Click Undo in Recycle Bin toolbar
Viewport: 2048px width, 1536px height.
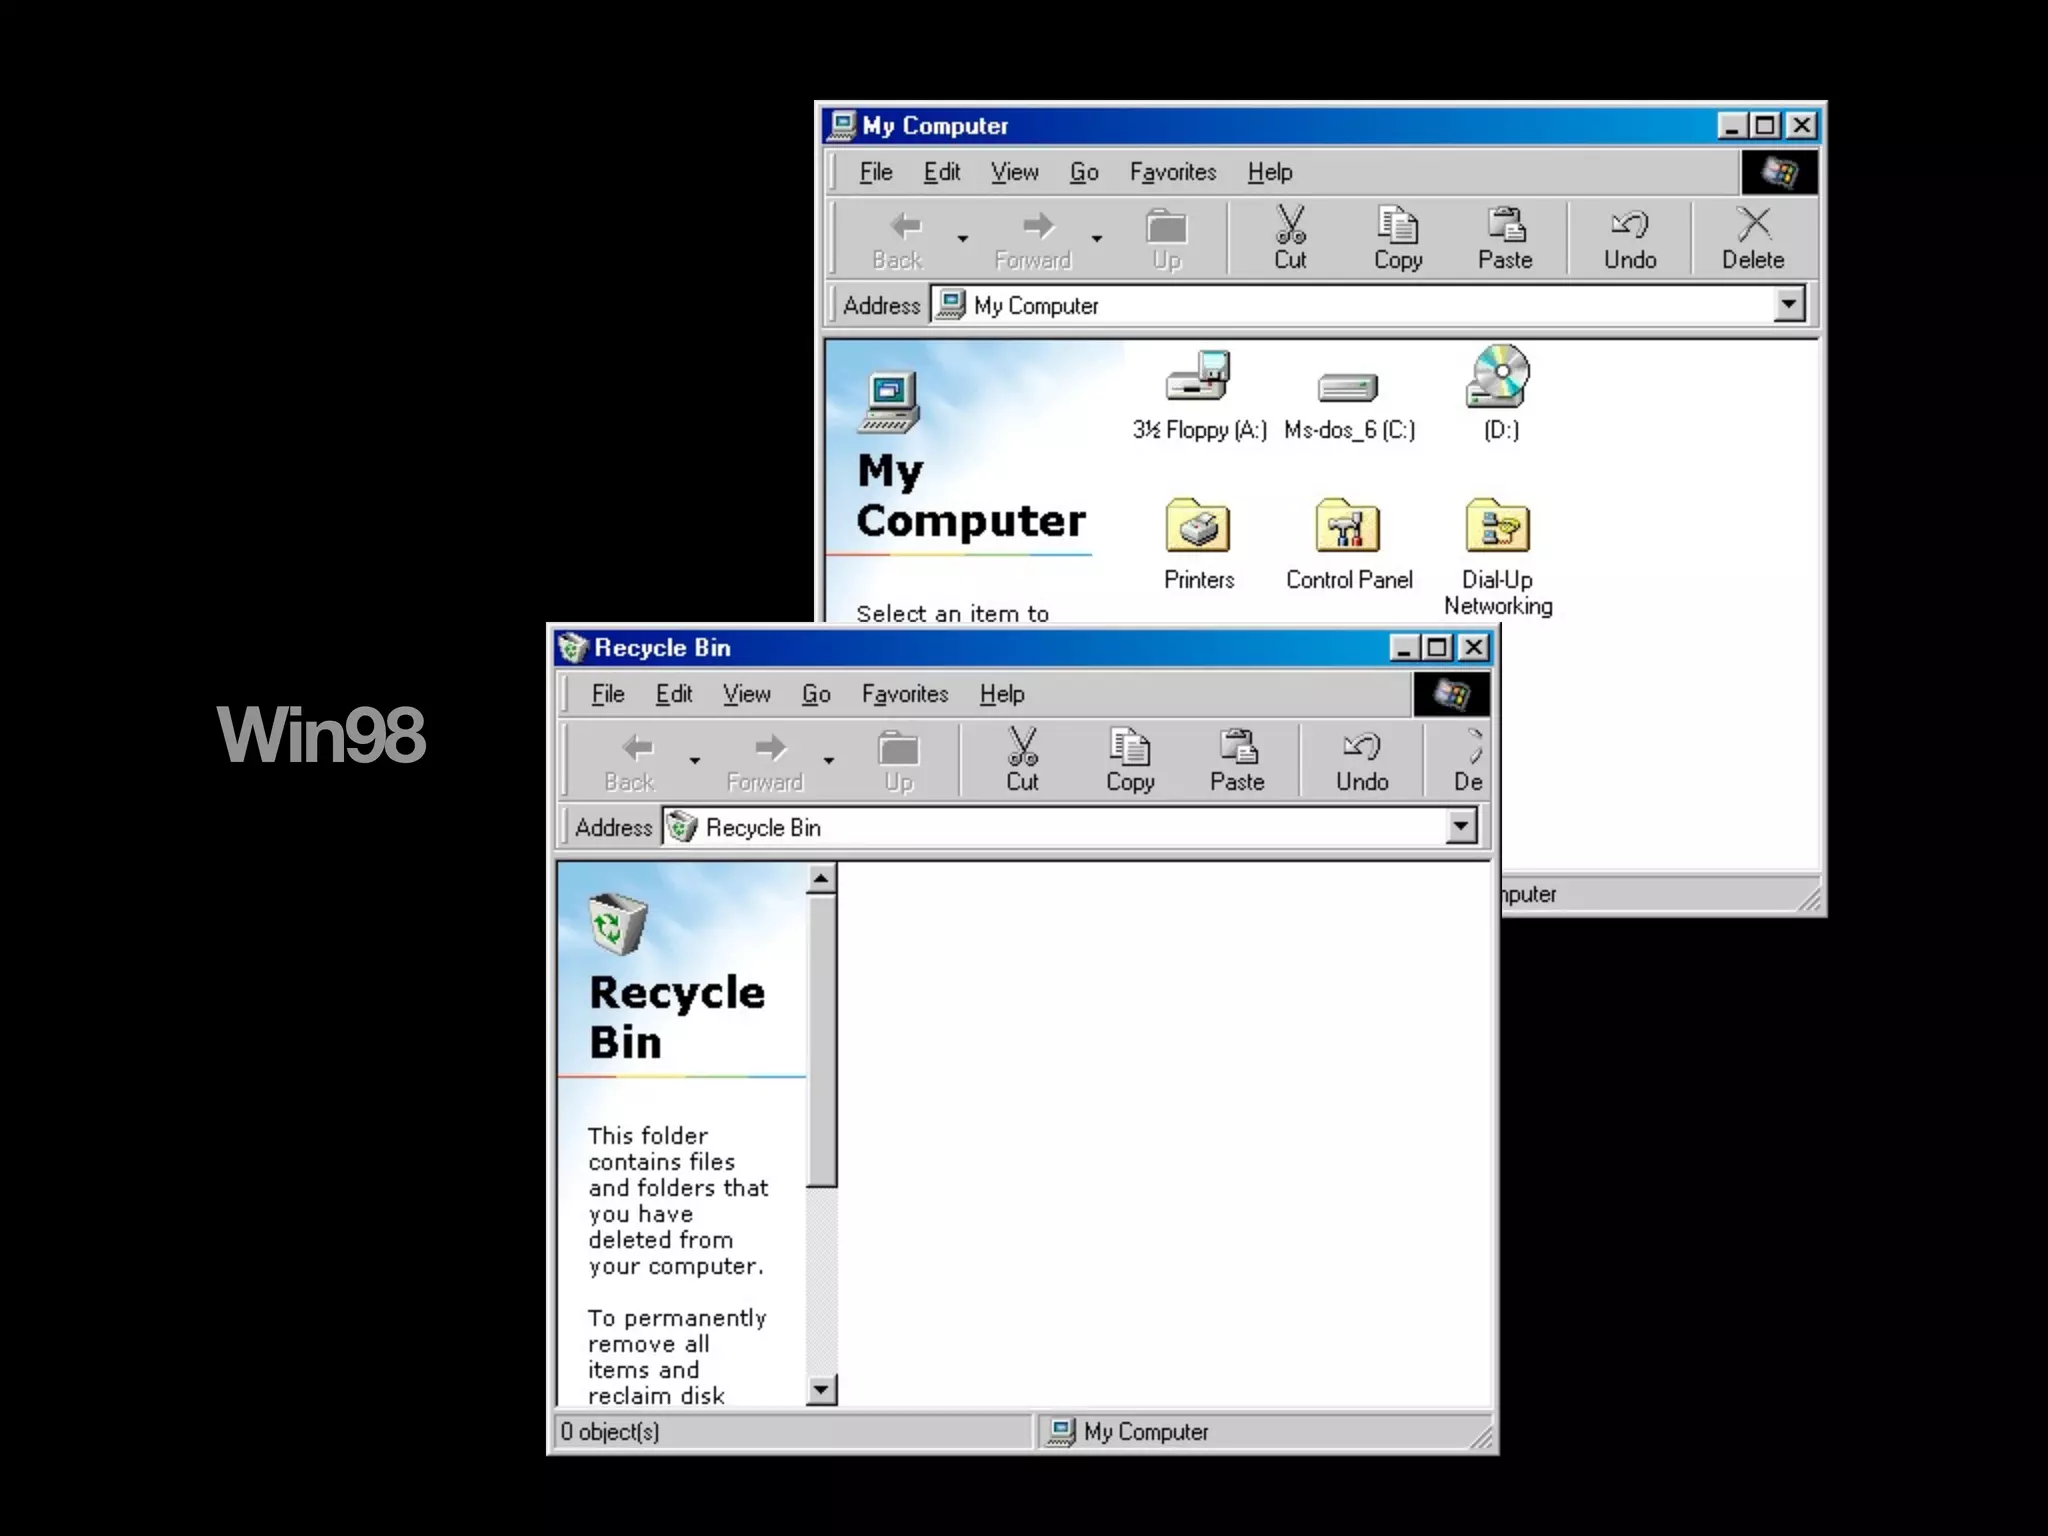click(1362, 760)
